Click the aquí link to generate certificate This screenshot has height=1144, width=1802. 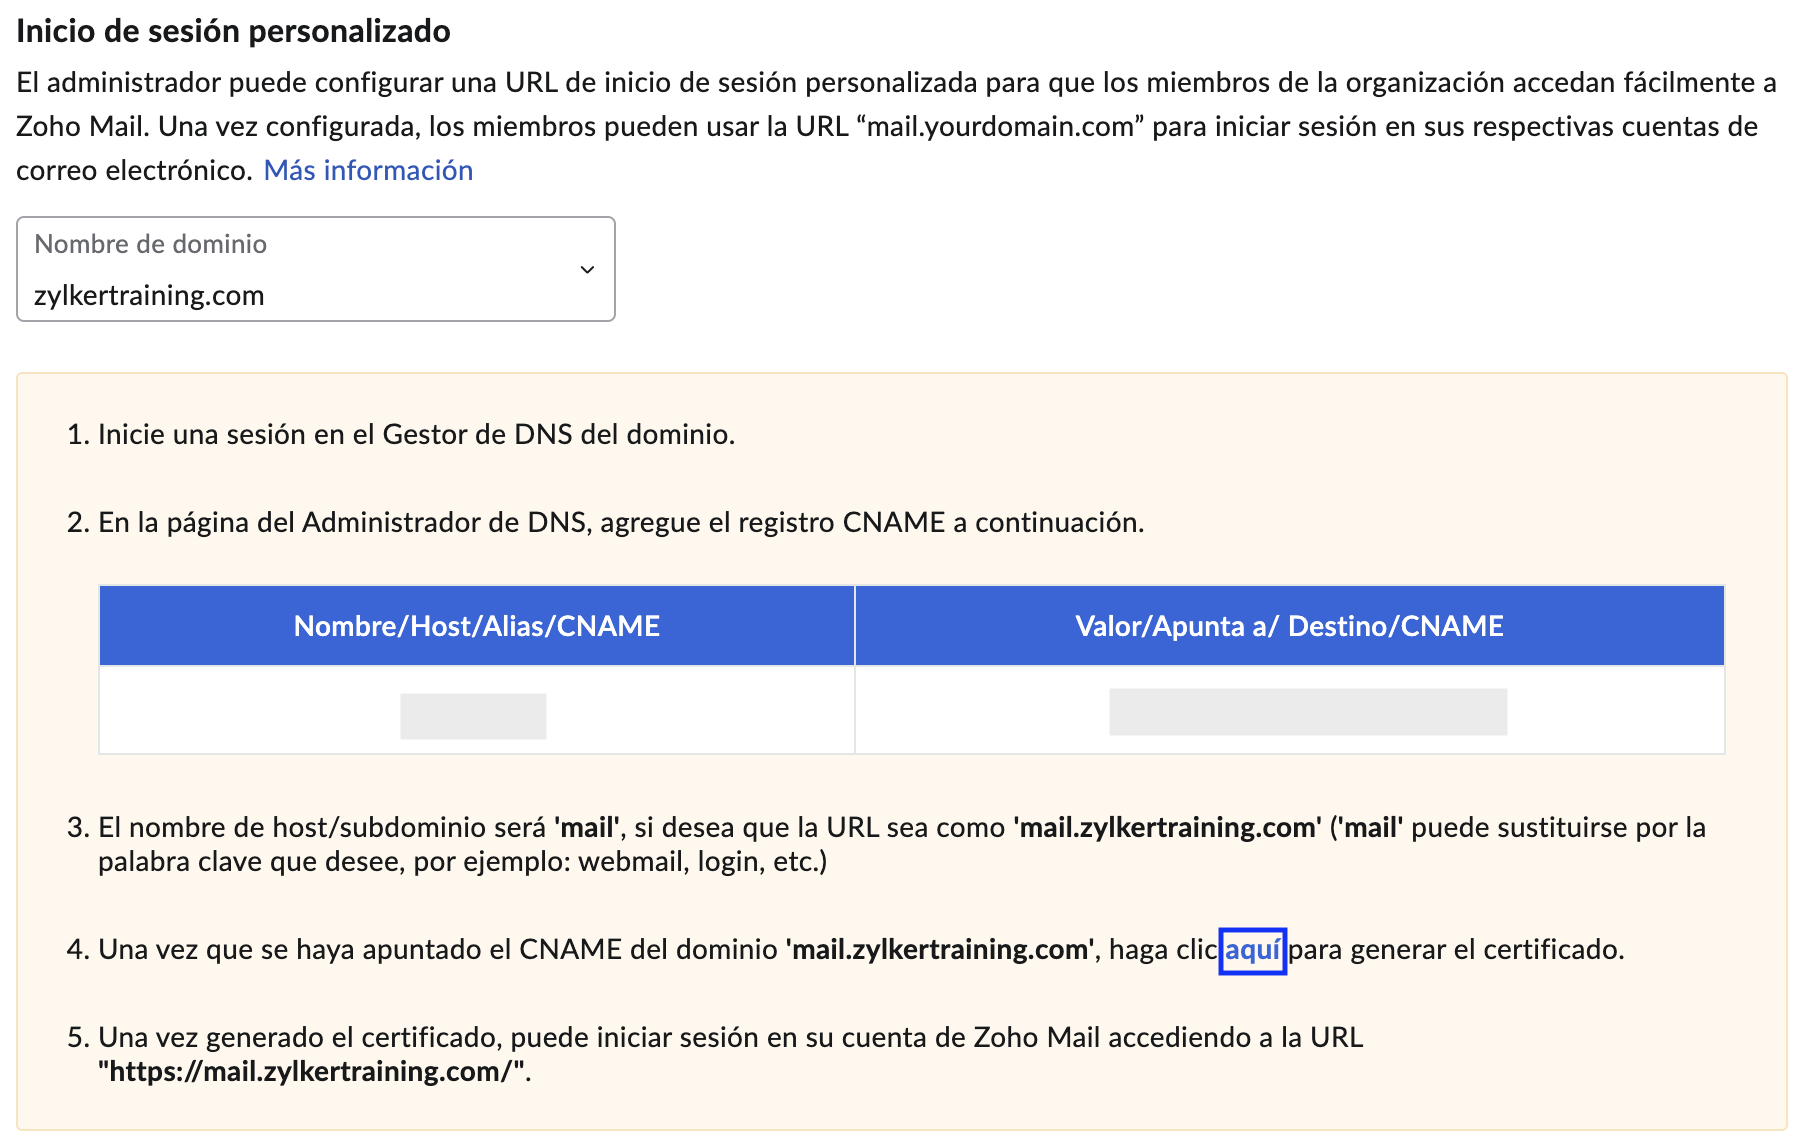[x=1253, y=949]
